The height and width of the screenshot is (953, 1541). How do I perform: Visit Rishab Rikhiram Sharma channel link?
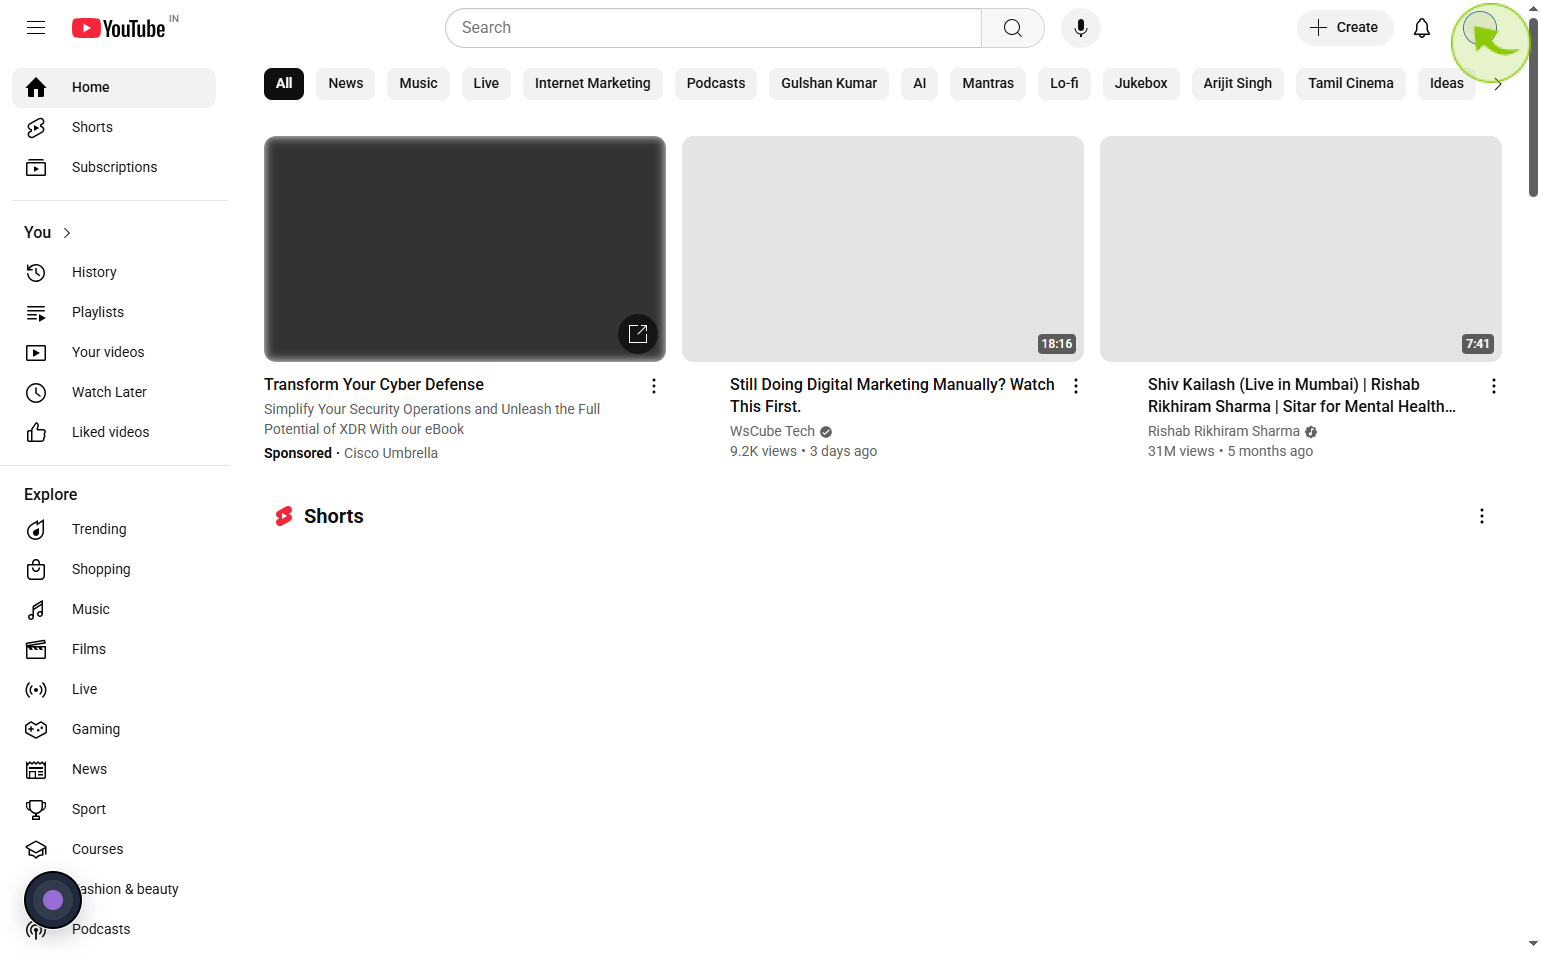[x=1224, y=432]
